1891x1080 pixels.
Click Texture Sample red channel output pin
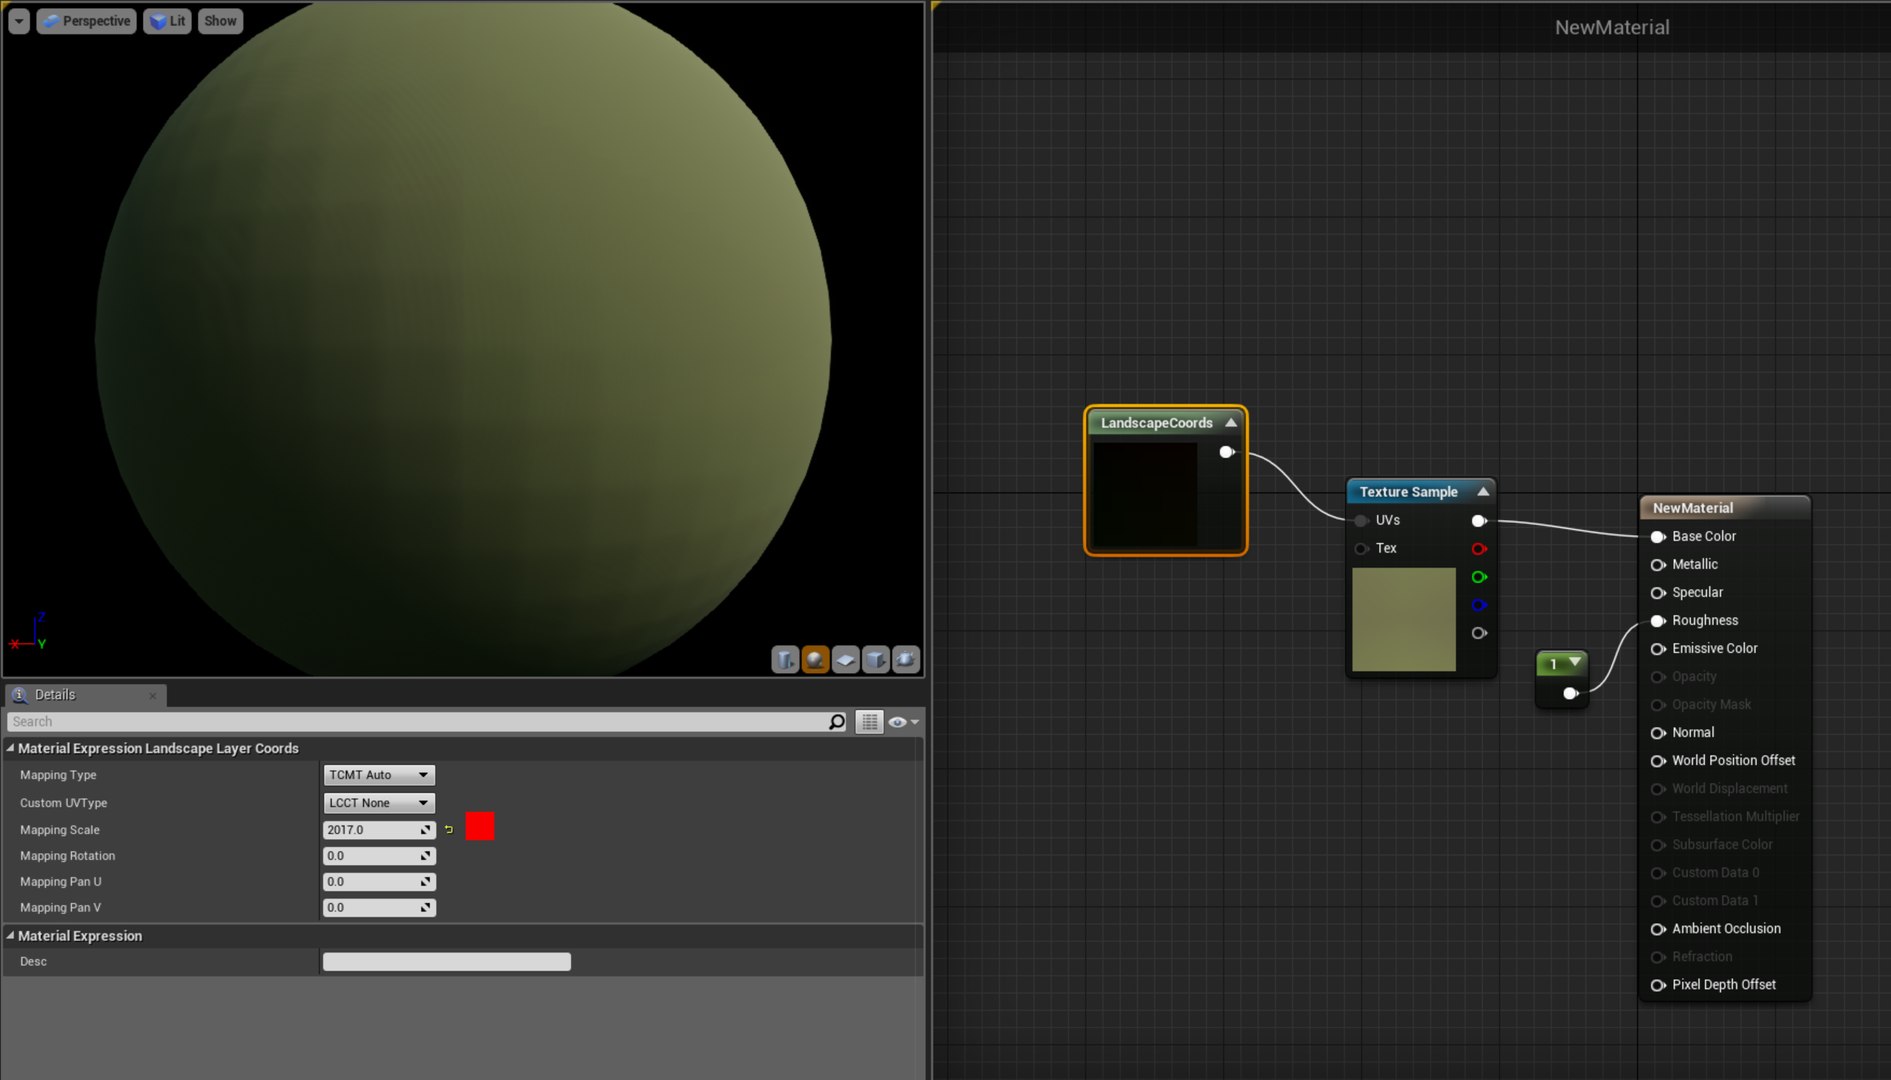click(x=1479, y=548)
